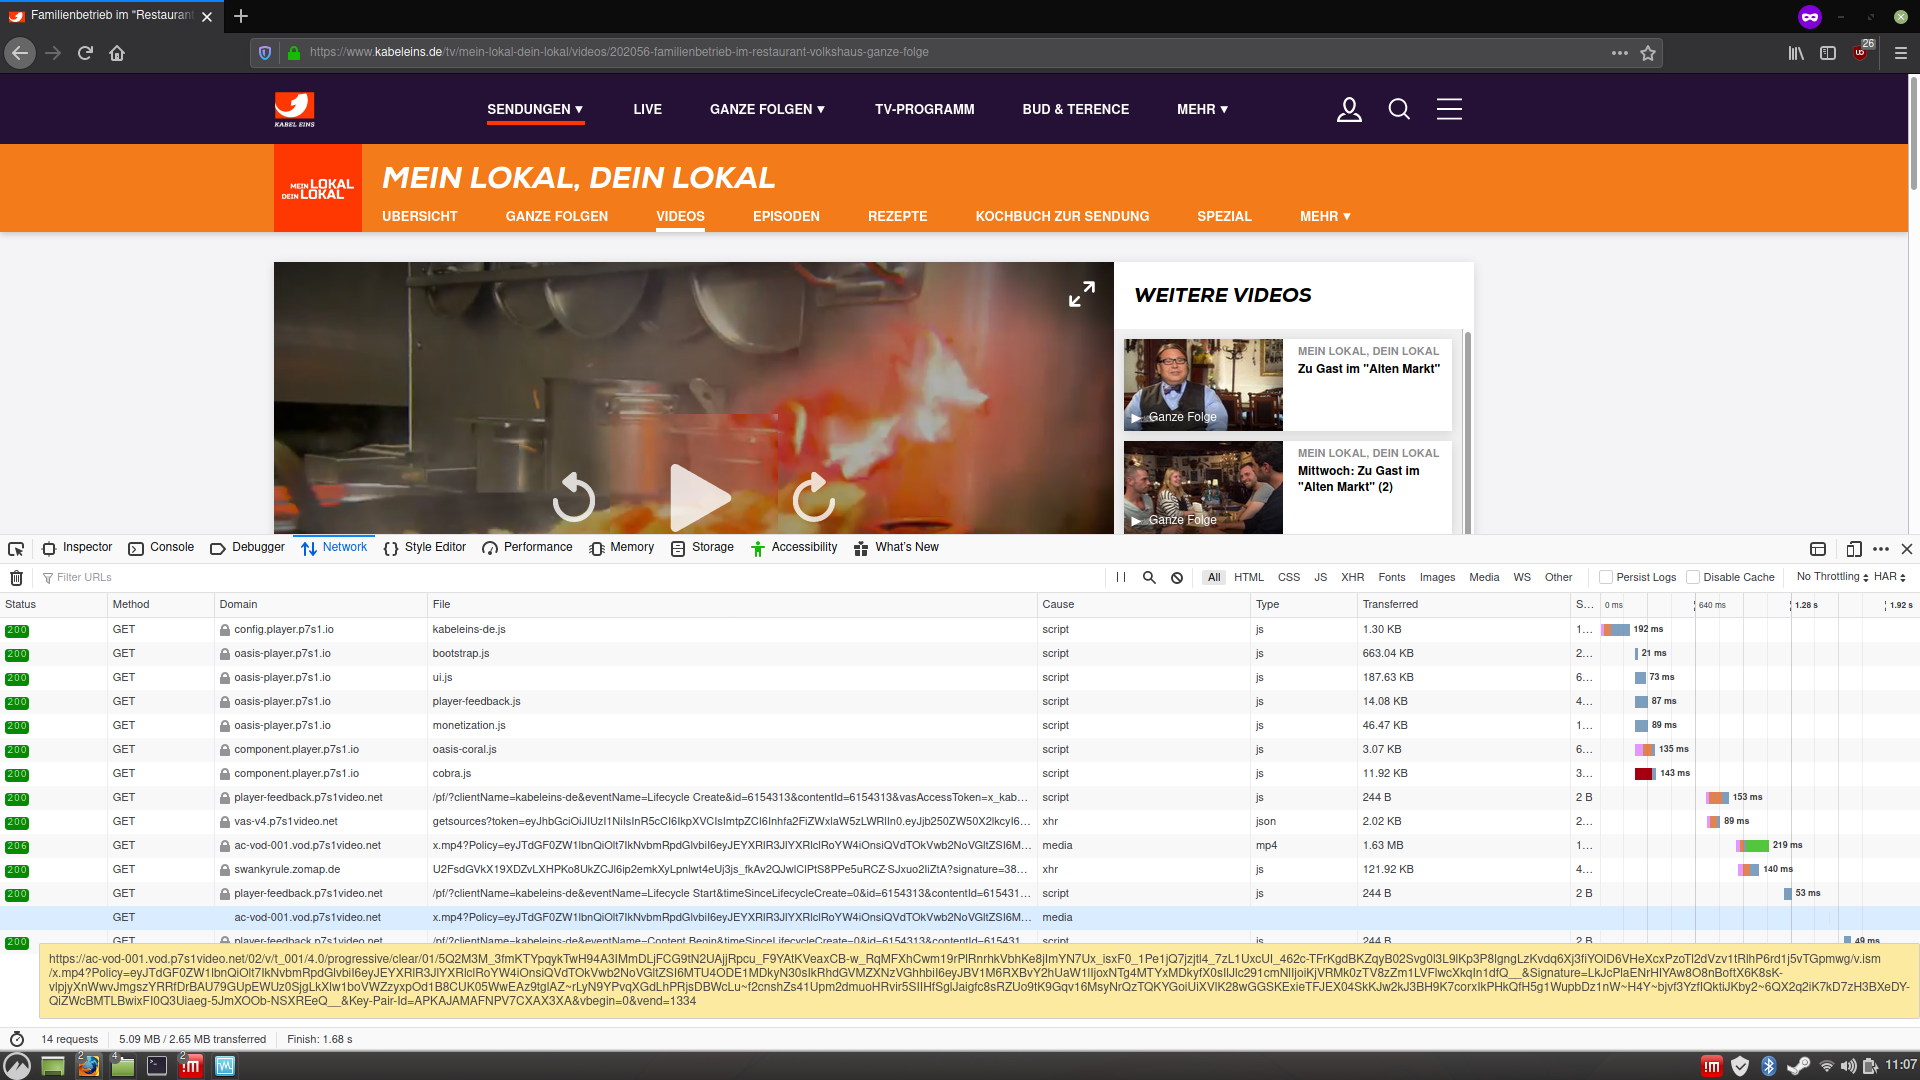
Task: Click the video fullscreen expand arrows icon
Action: (x=1081, y=294)
